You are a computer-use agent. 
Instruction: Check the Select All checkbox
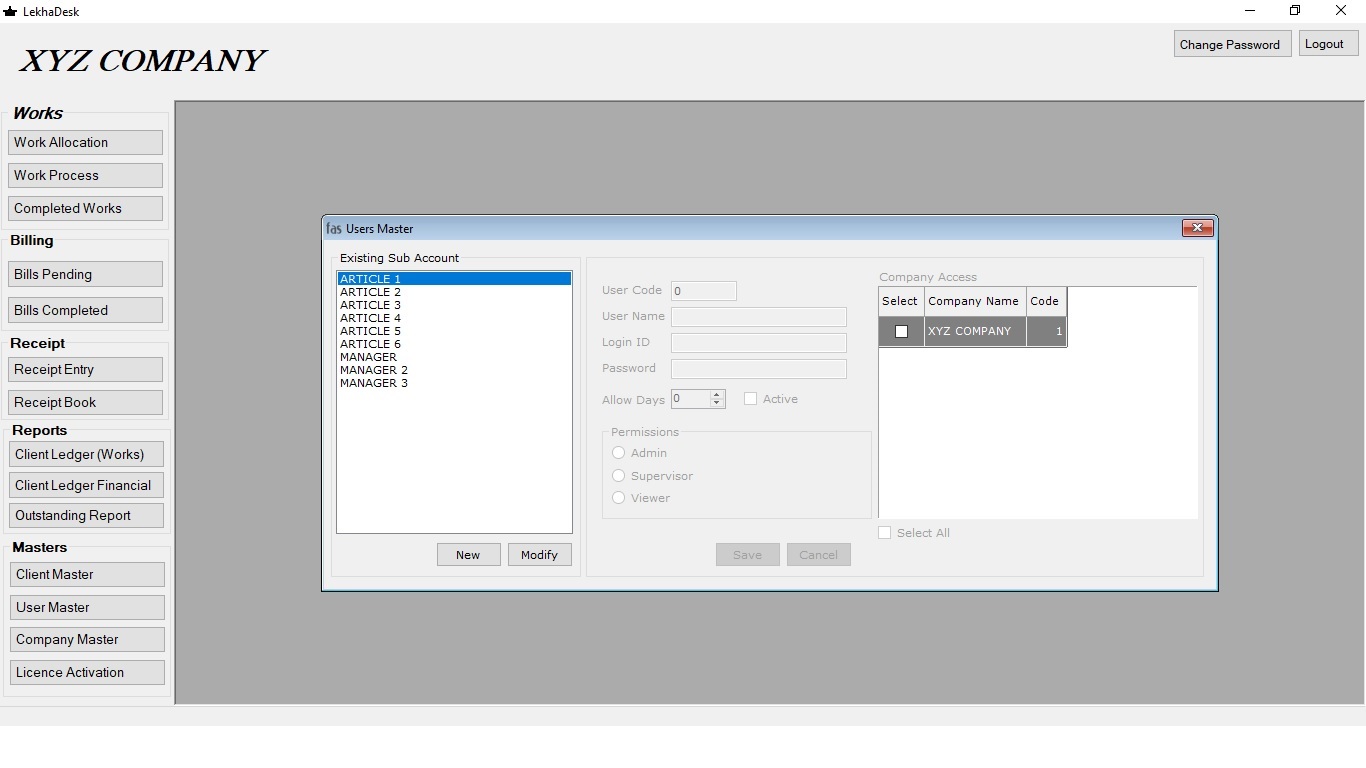point(884,533)
